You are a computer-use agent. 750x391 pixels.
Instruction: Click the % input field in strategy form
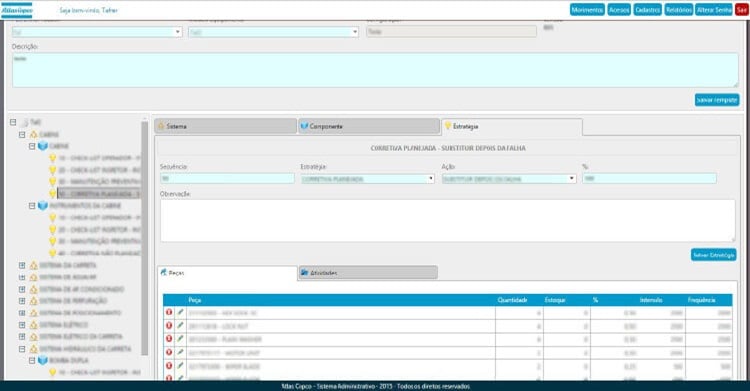pyautogui.click(x=649, y=179)
